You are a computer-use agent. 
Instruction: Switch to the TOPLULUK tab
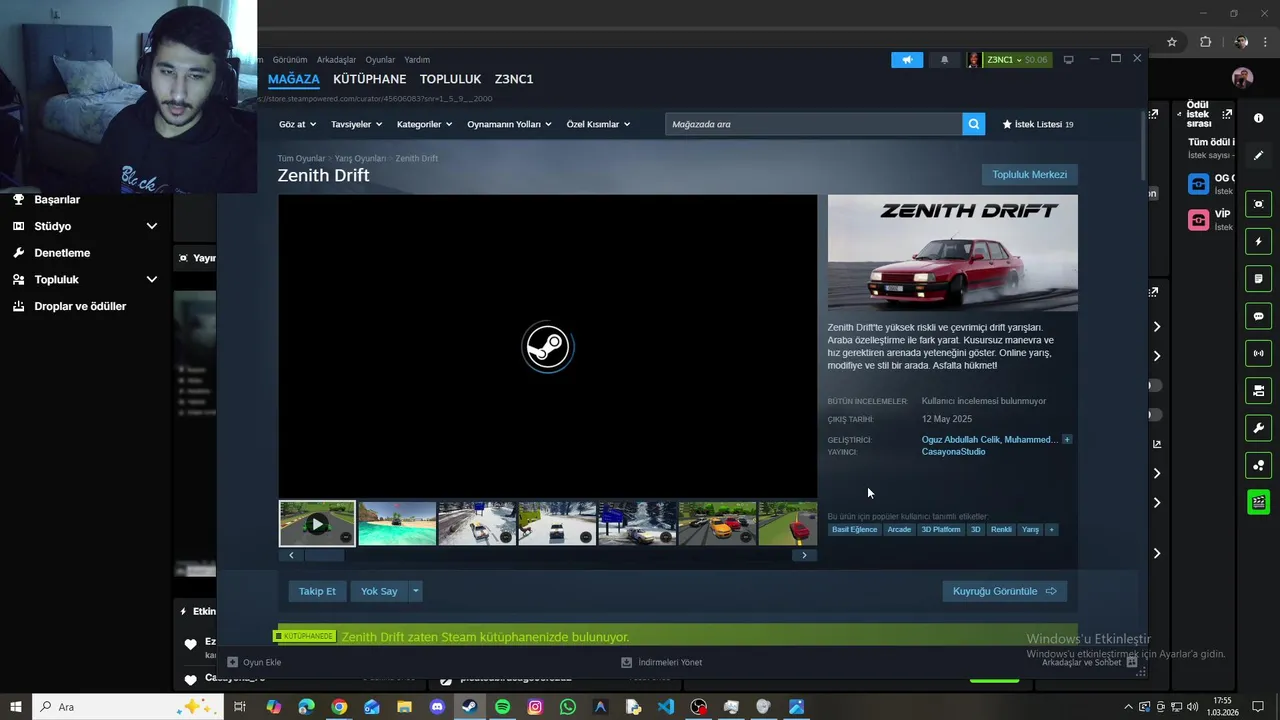point(450,79)
